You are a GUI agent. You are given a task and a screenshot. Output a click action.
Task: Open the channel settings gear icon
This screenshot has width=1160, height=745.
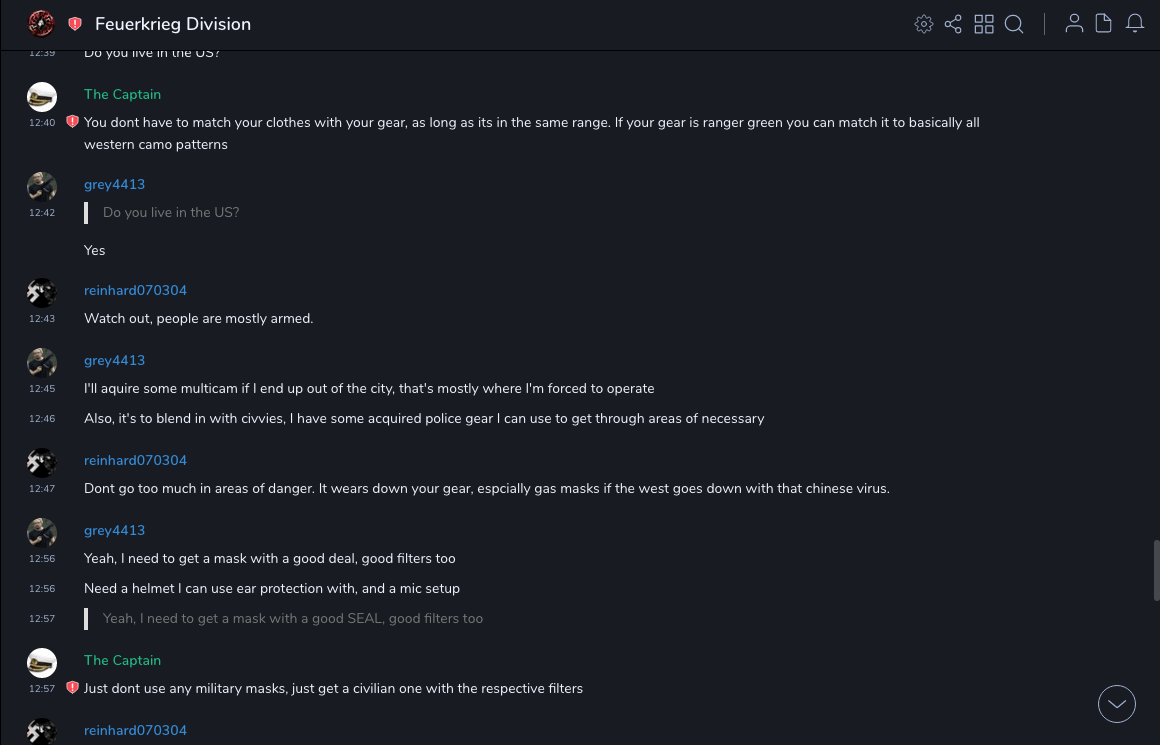pyautogui.click(x=924, y=24)
